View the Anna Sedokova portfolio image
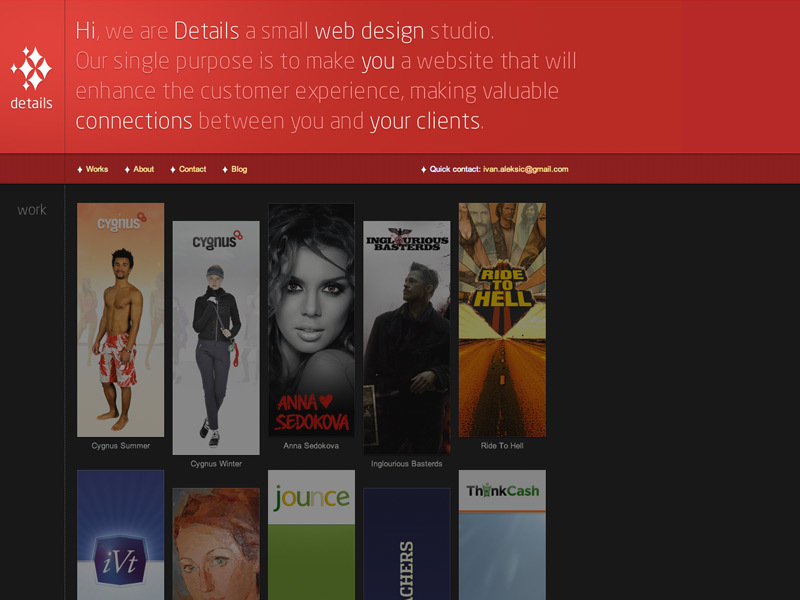 click(x=311, y=320)
